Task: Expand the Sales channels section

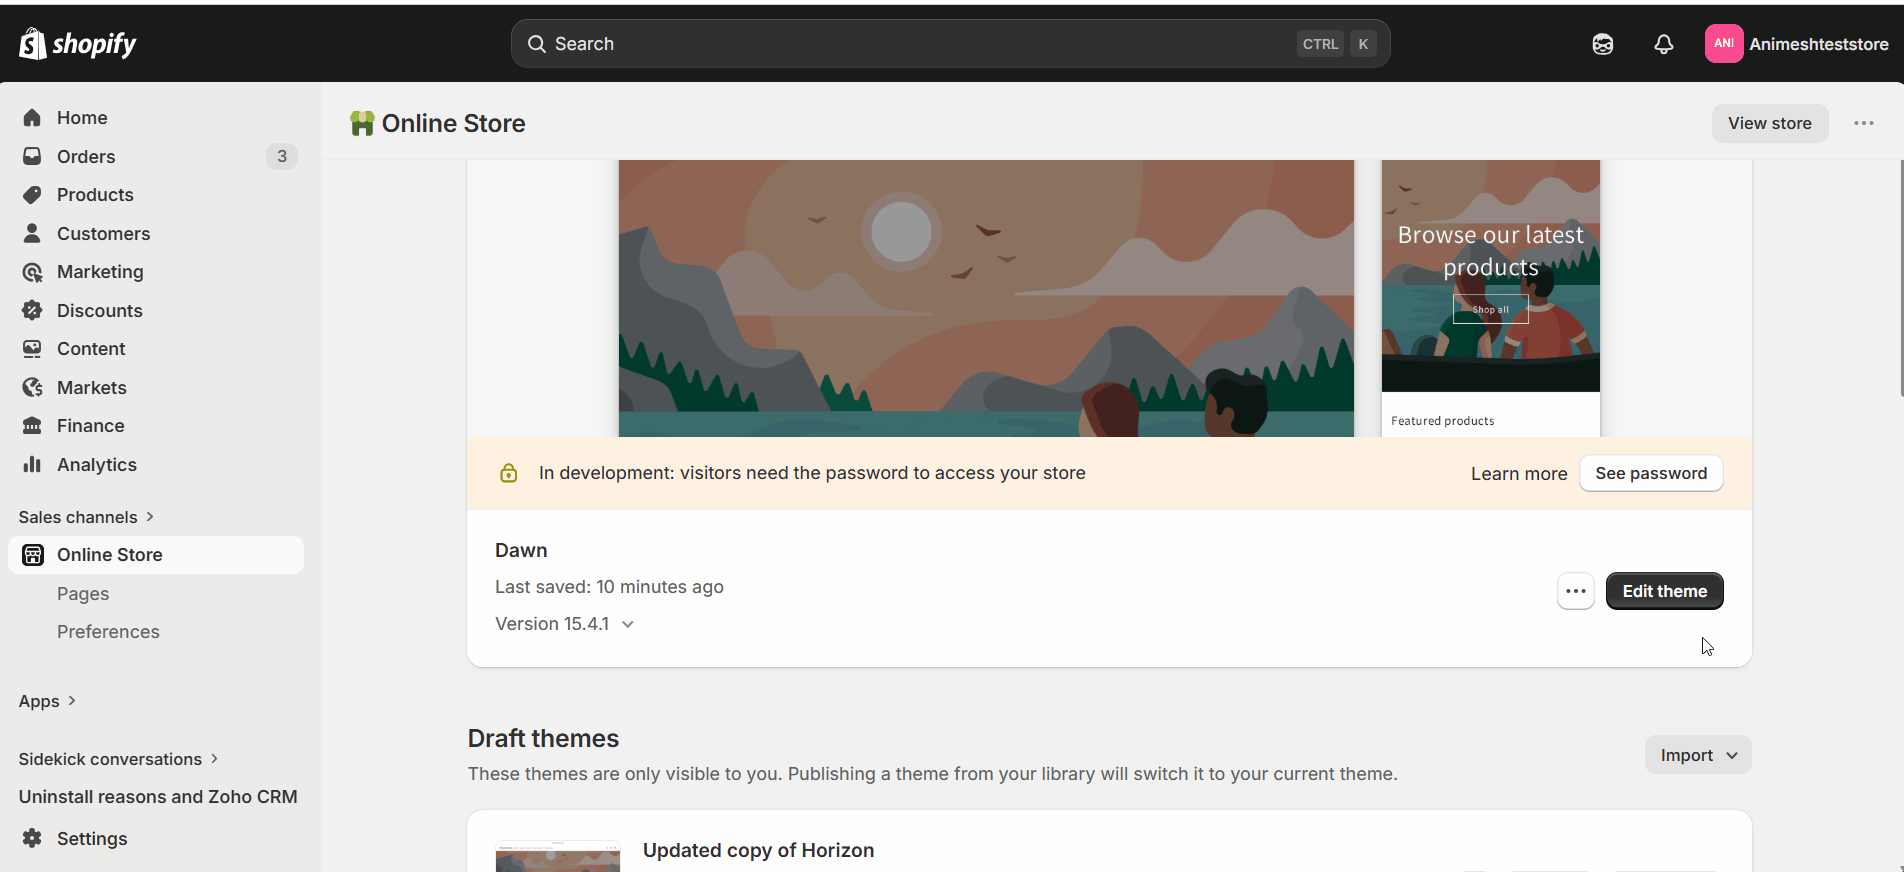Action: point(87,517)
